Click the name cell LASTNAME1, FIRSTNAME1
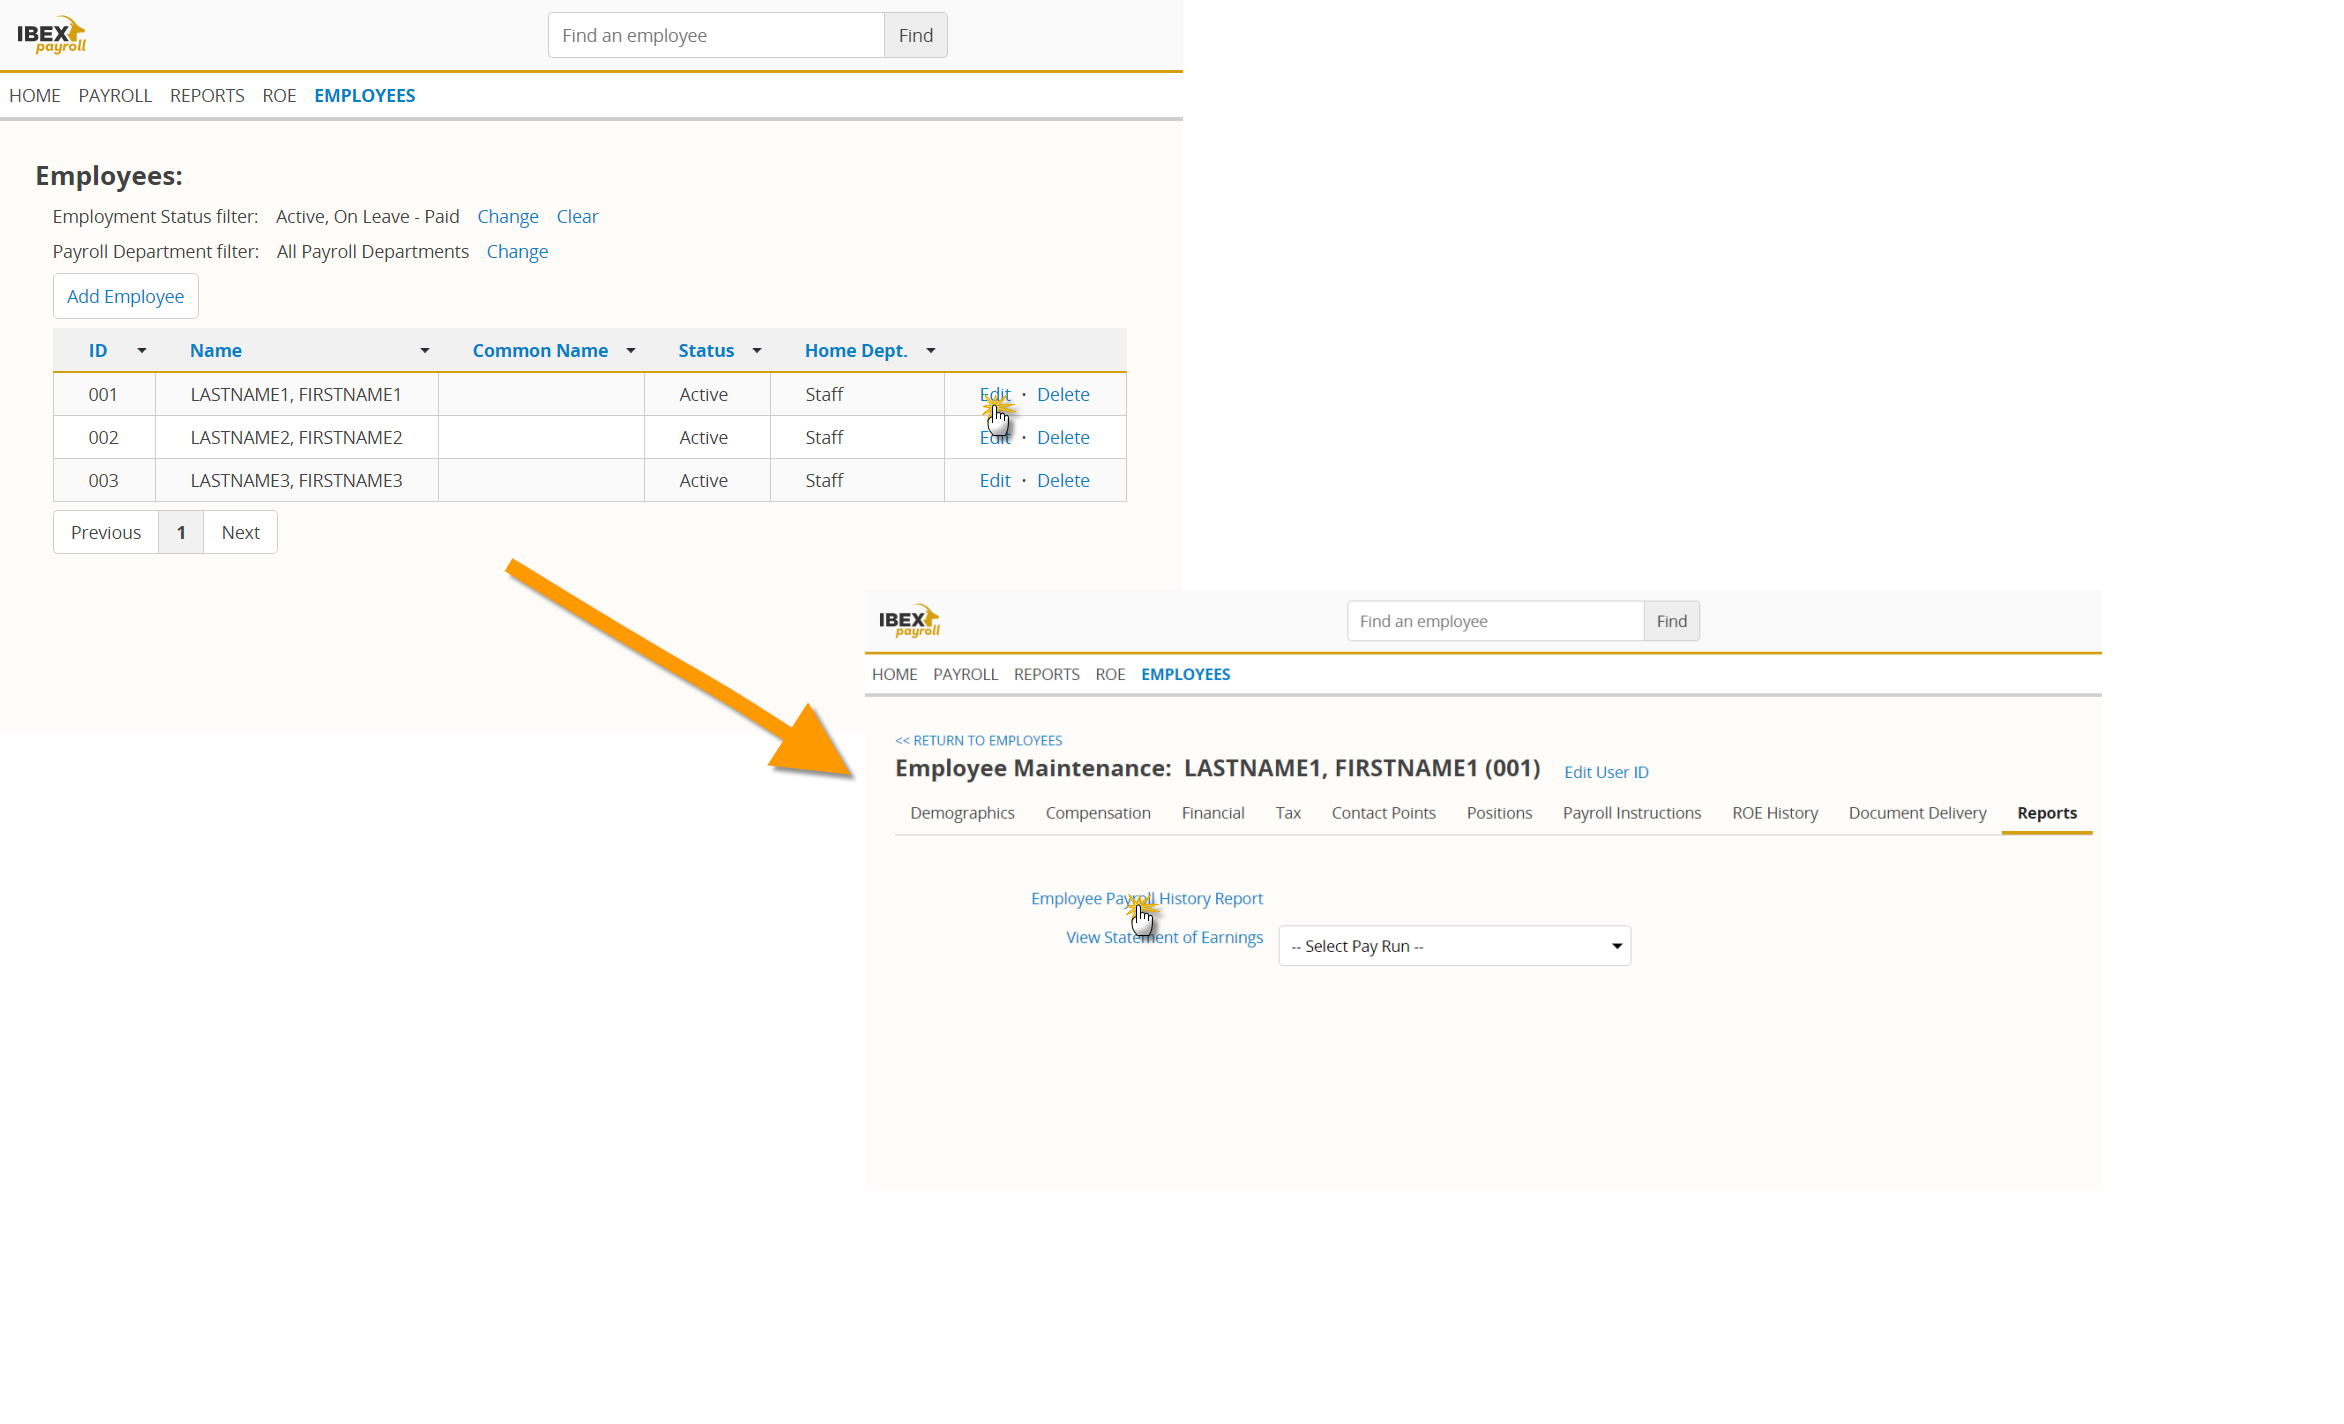The image size is (2344, 1424). pos(296,394)
